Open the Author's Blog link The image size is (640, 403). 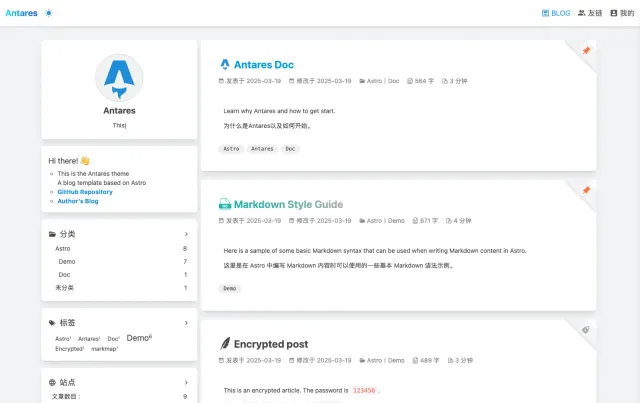[78, 201]
